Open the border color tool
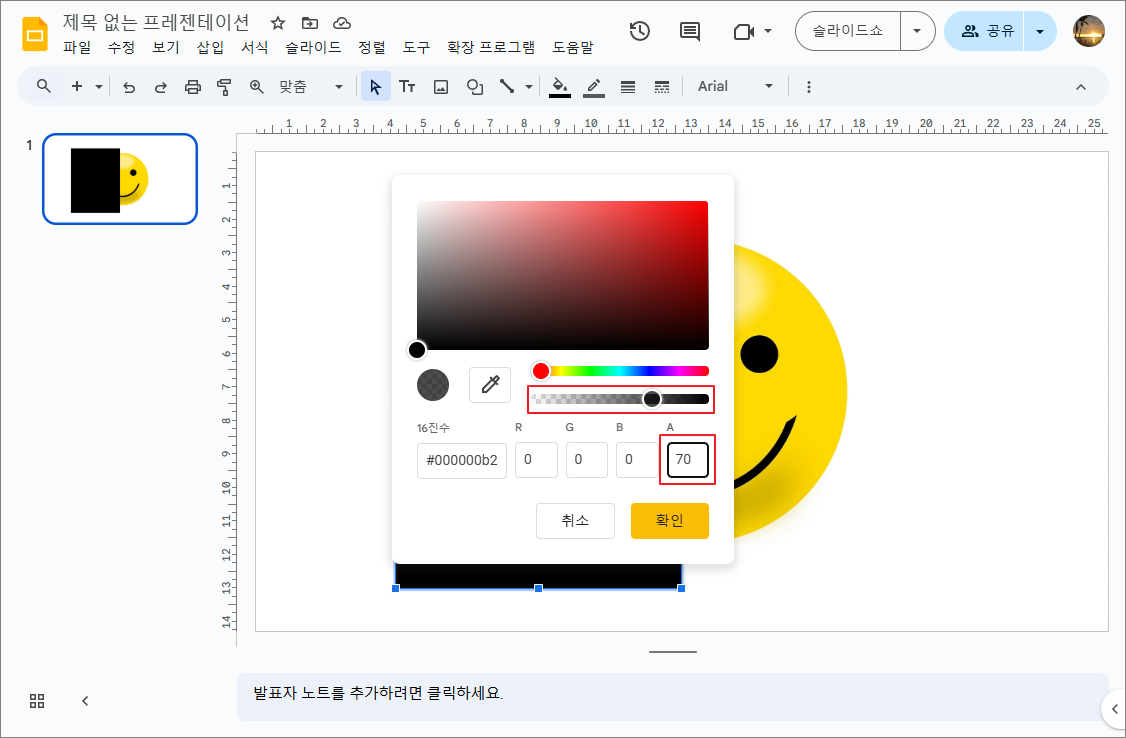 pos(593,86)
